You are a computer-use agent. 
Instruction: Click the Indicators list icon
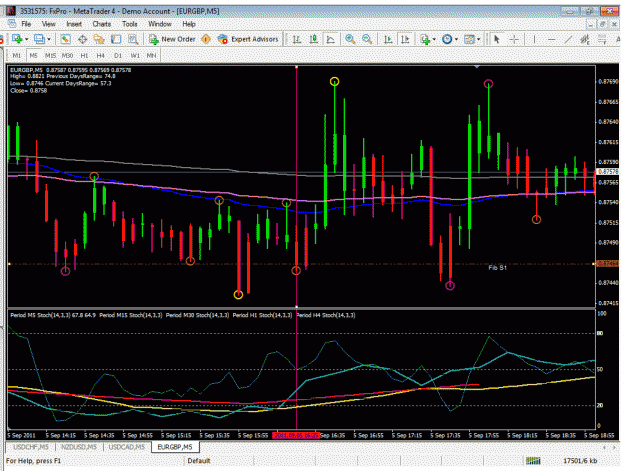point(425,39)
